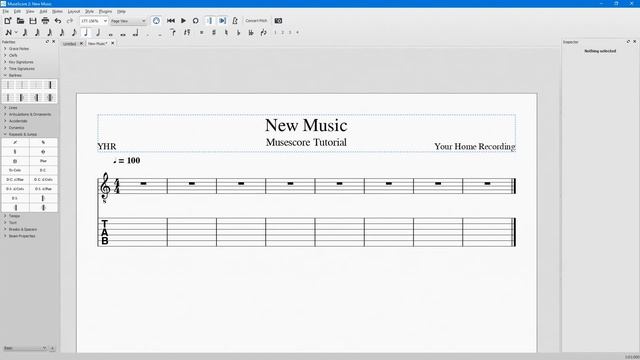Undo the last action
Image resolution: width=640 pixels, height=360 pixels.
click(58, 21)
